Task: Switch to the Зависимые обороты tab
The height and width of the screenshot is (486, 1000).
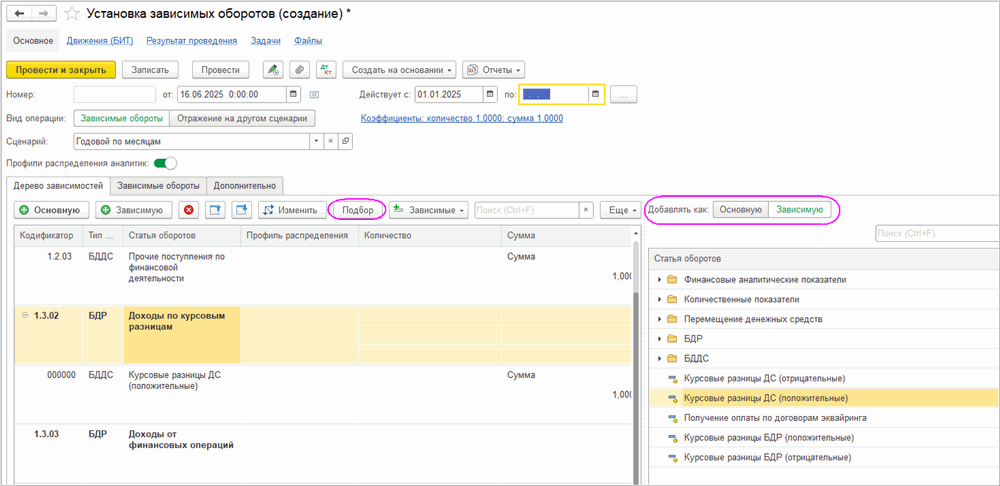Action: click(x=157, y=185)
